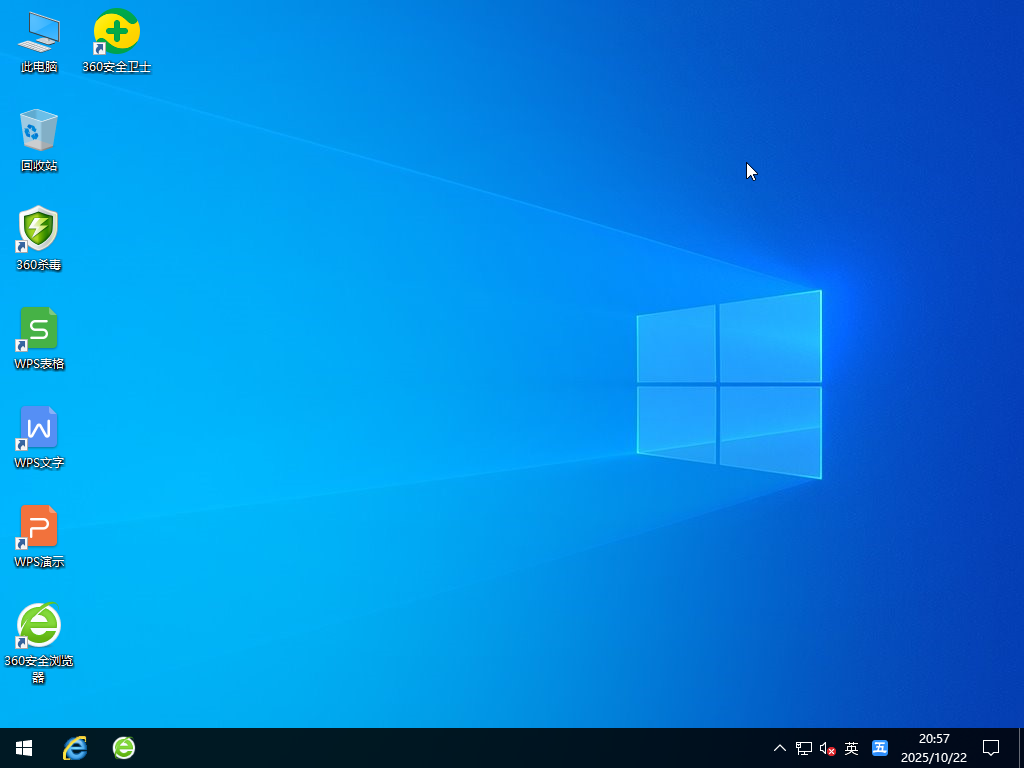The height and width of the screenshot is (768, 1024).
Task: Open the network status tray icon
Action: [x=804, y=748]
